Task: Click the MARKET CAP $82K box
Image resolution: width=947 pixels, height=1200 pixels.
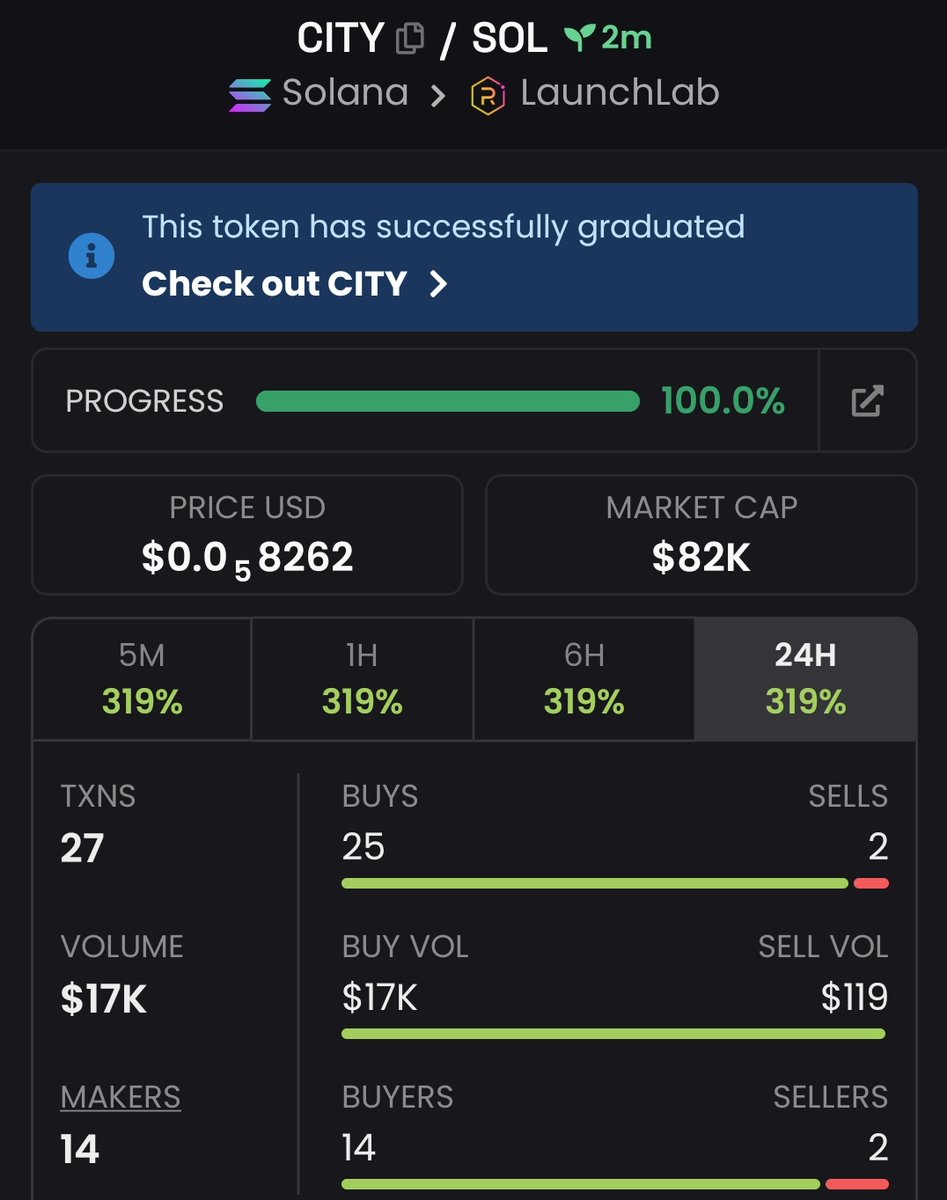Action: click(701, 535)
